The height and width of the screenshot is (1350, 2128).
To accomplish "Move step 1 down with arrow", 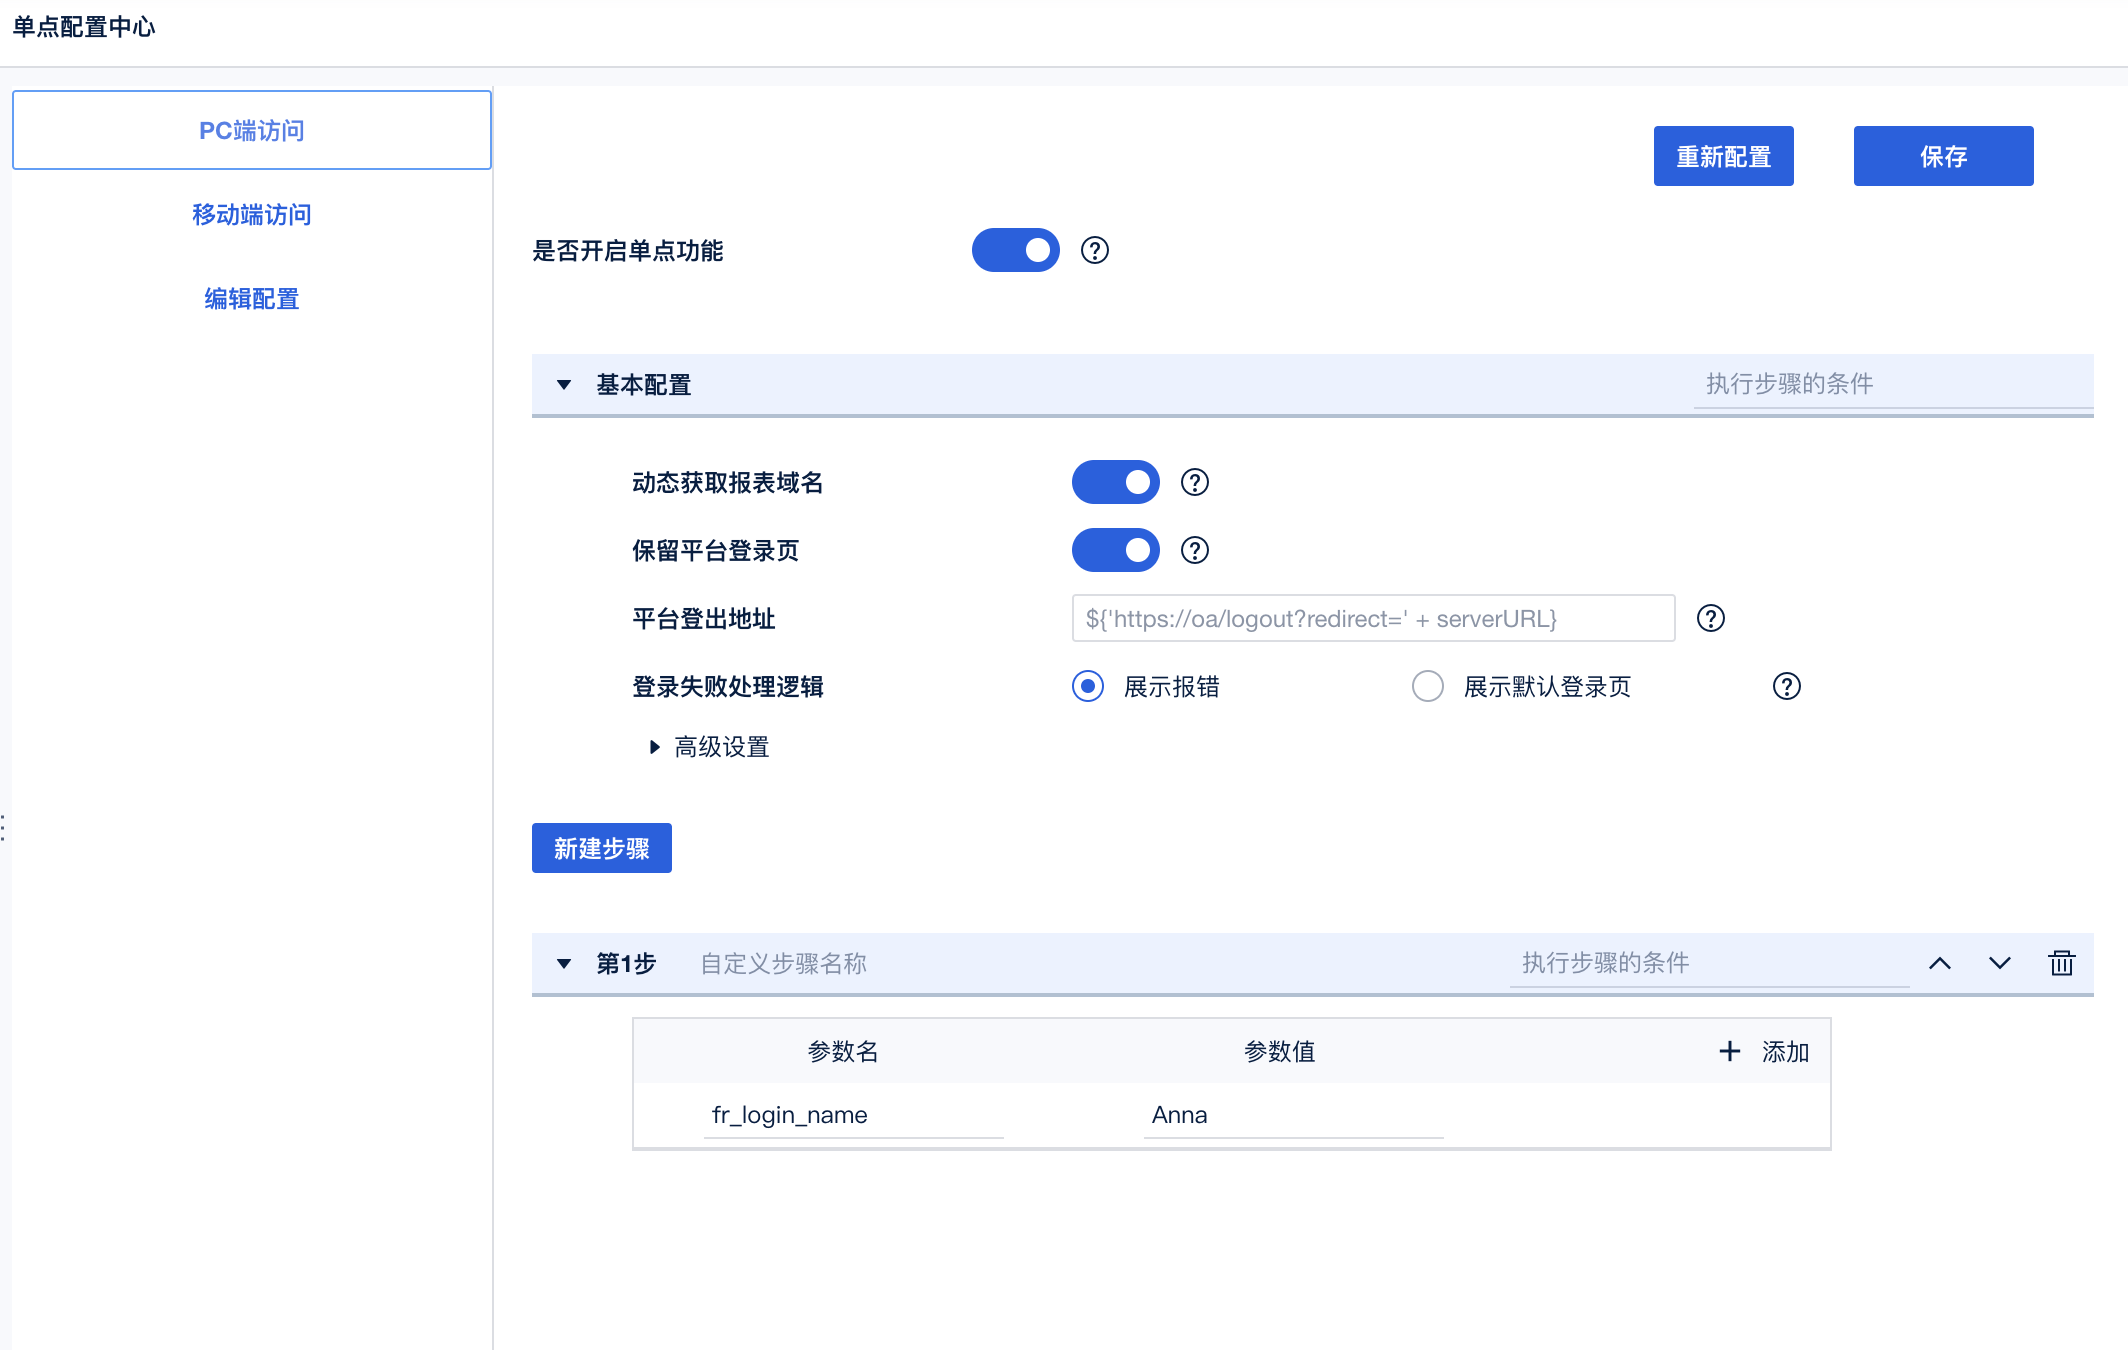I will (2000, 963).
